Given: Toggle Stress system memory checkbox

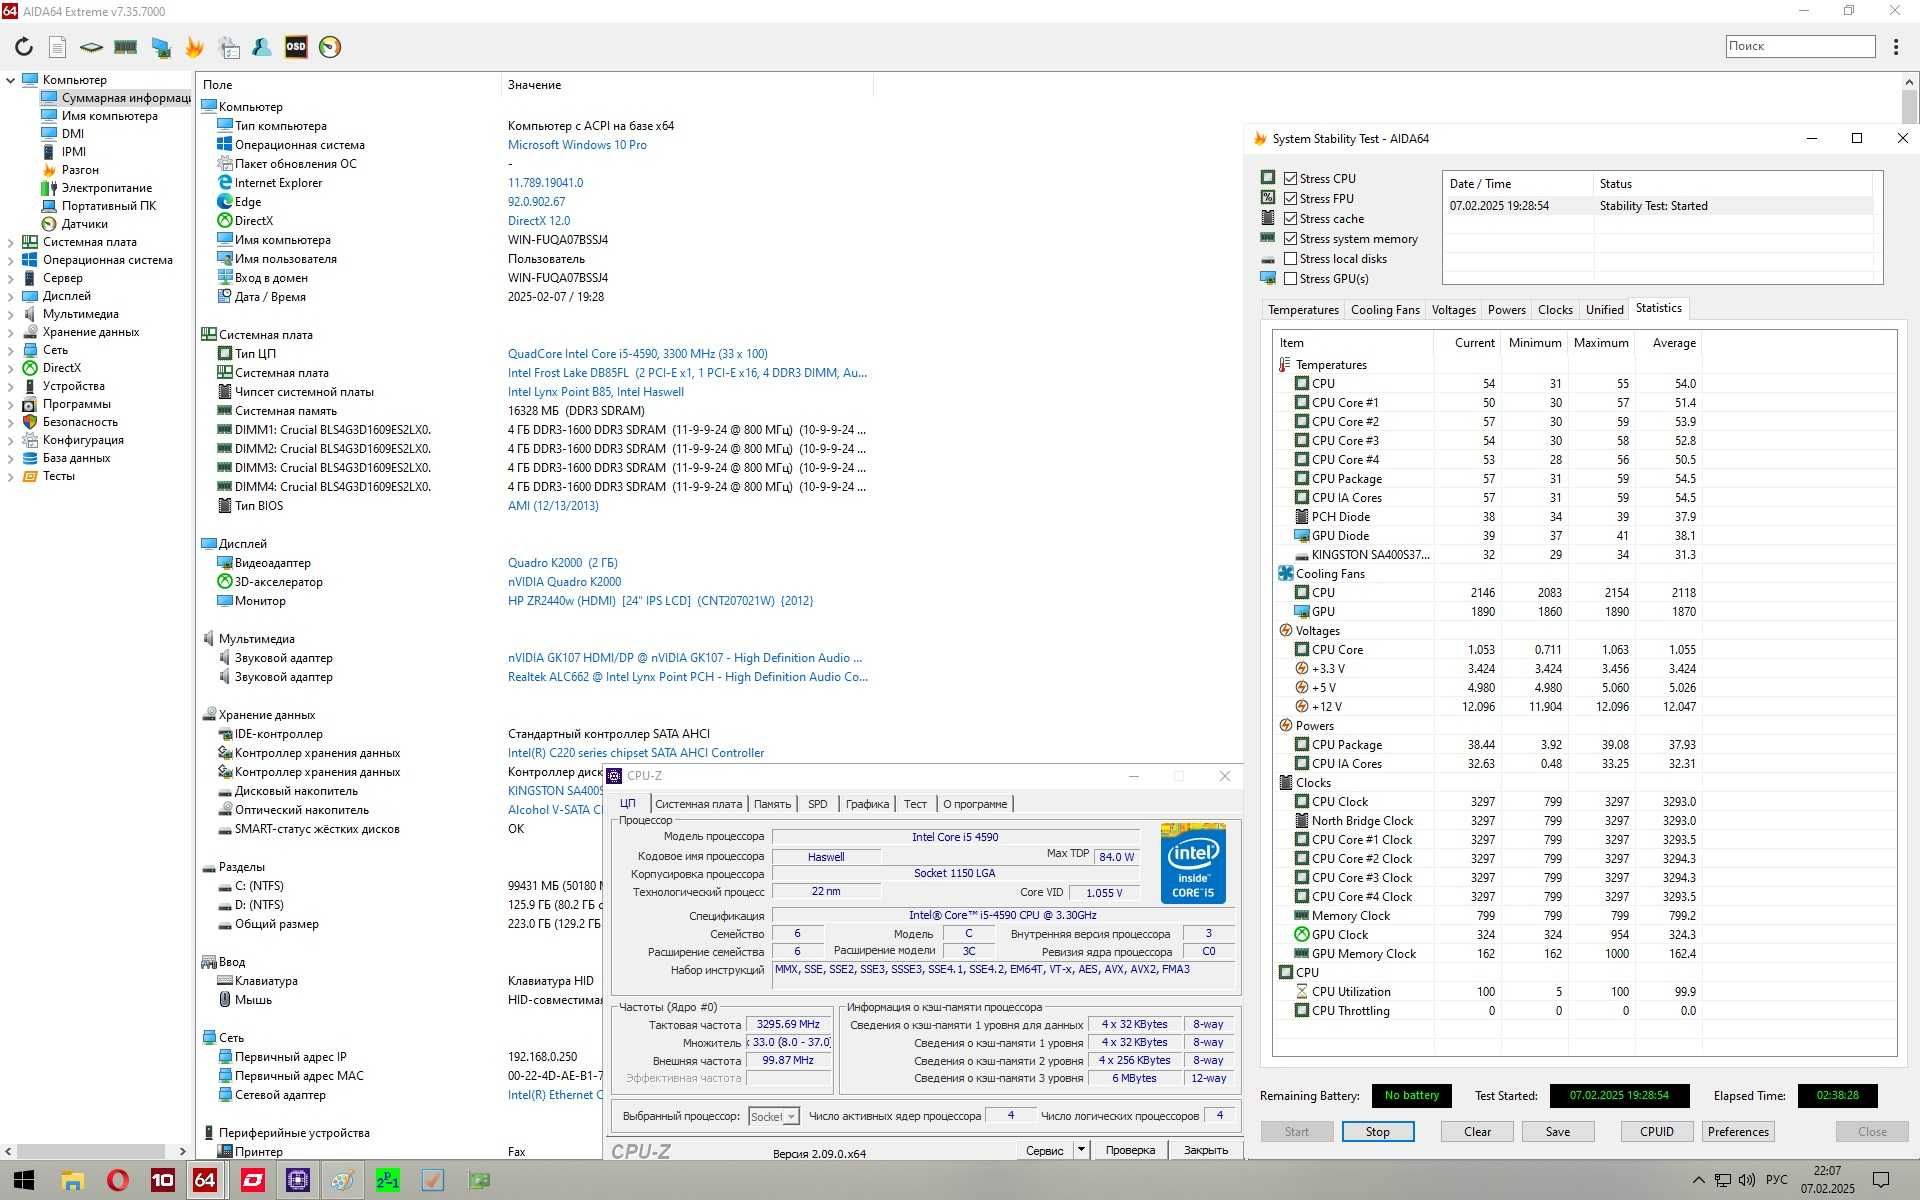Looking at the screenshot, I should coord(1290,239).
